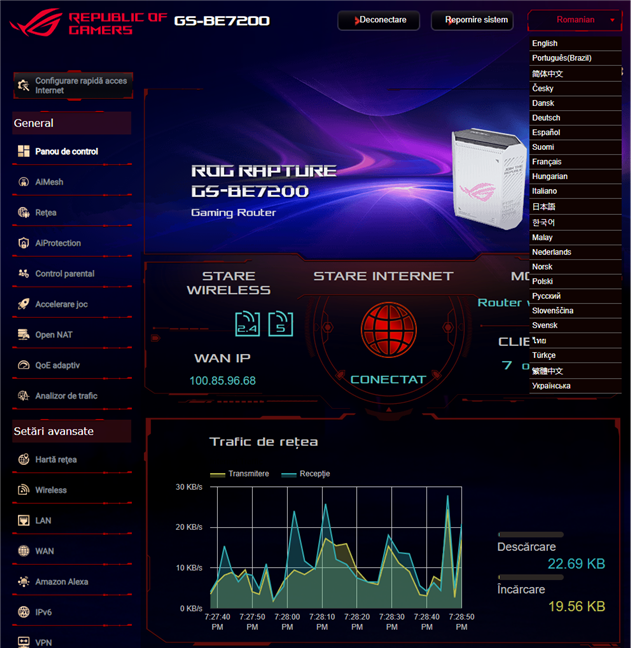Select Malay language option
The height and width of the screenshot is (648, 631).
575,238
